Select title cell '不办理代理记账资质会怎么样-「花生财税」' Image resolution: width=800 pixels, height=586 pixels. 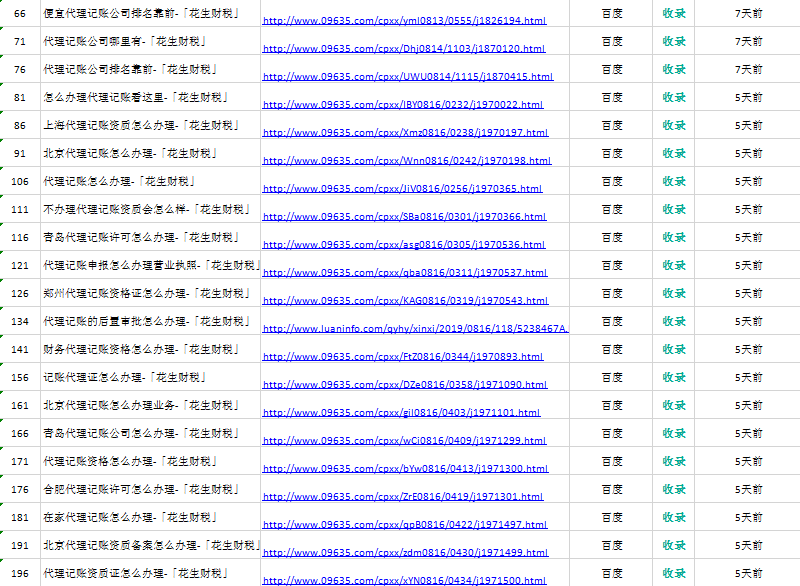(x=151, y=210)
